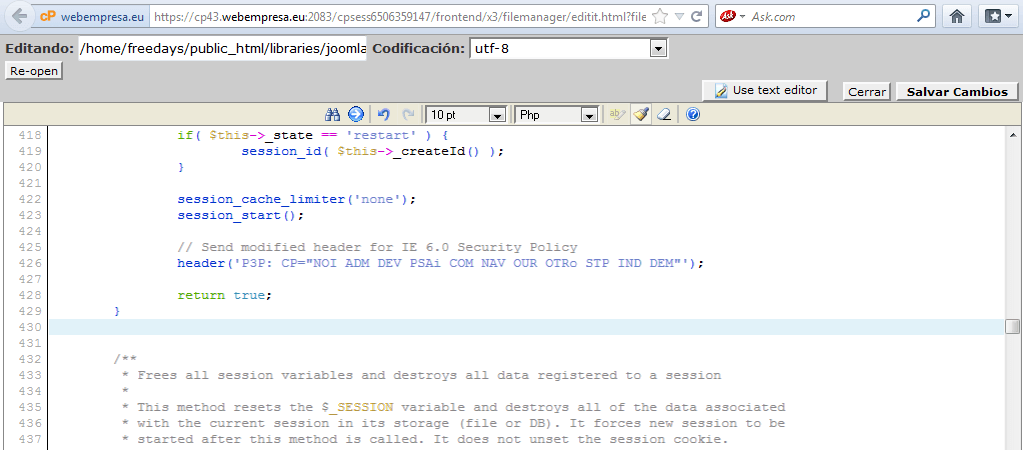This screenshot has width=1023, height=450.
Task: Click the vertical scrollbar thumb
Action: [x=1013, y=326]
